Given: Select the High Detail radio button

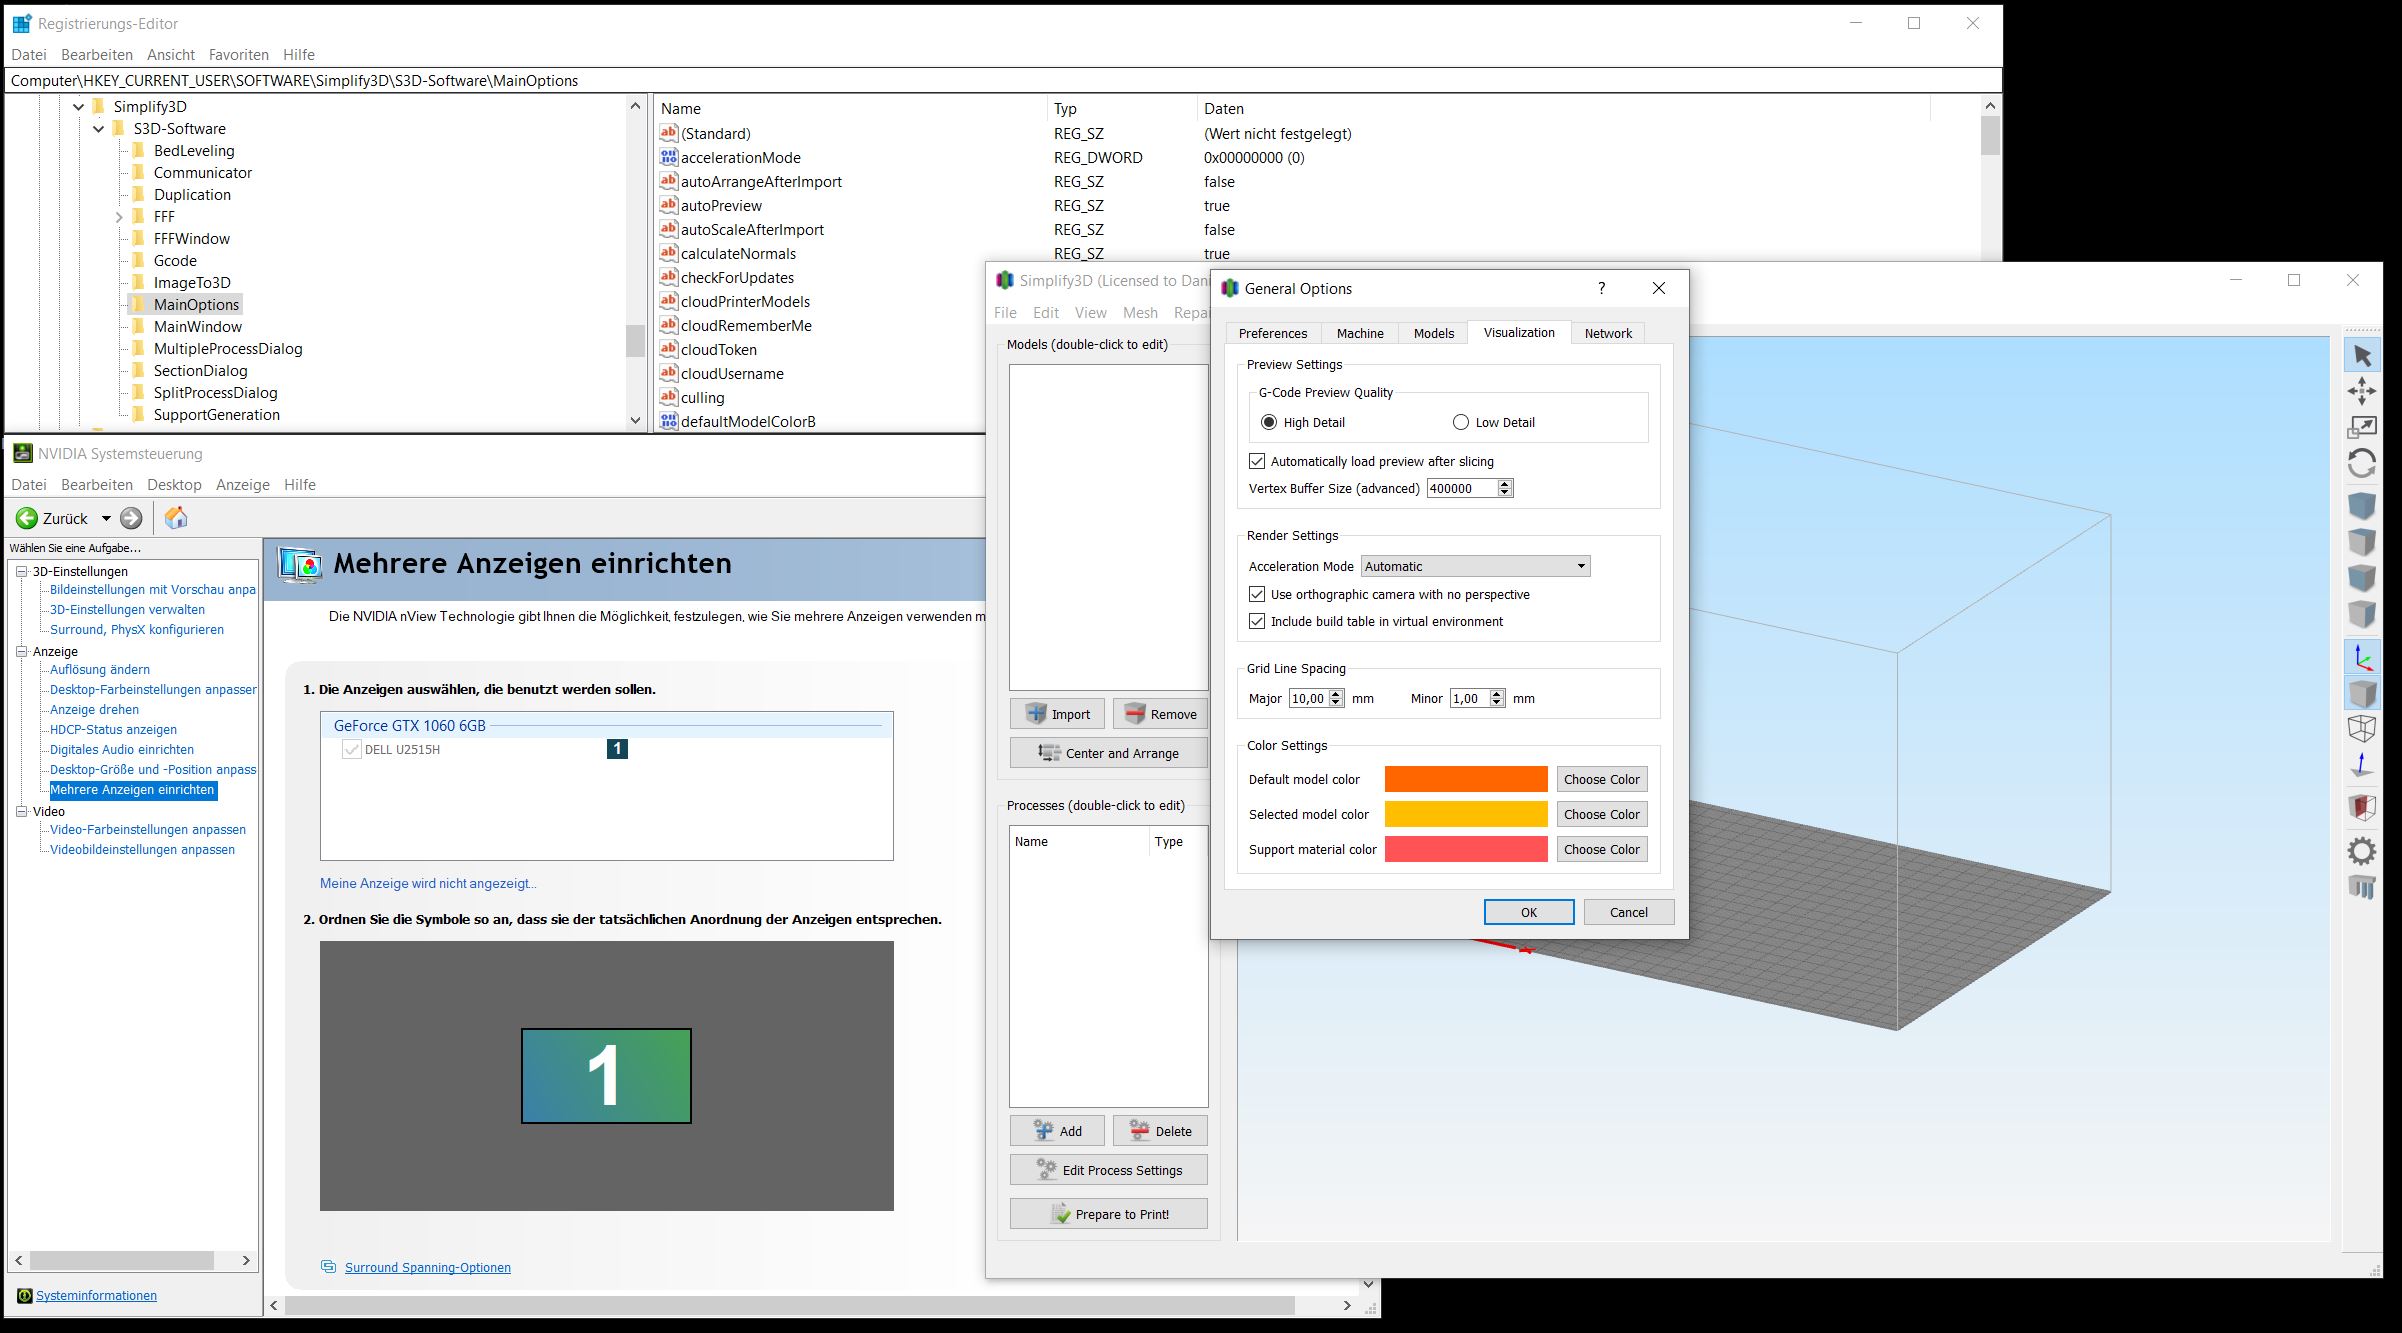Looking at the screenshot, I should coord(1269,422).
